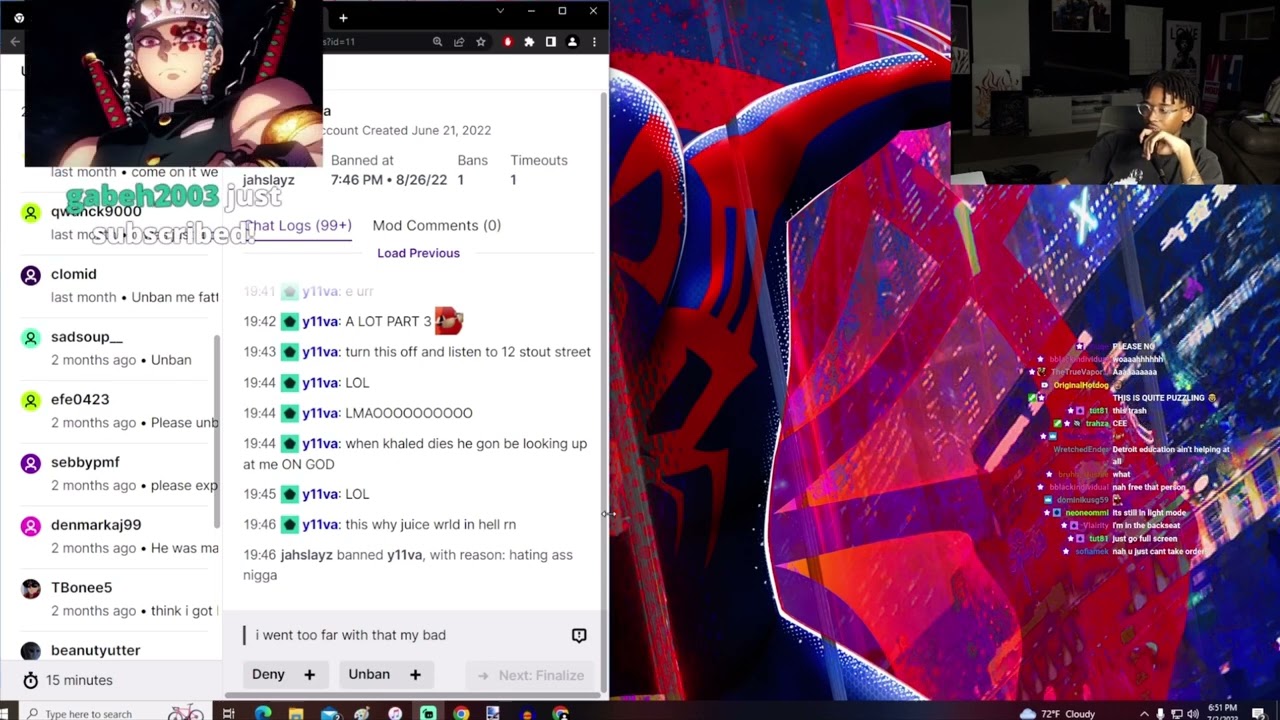Click Next: Finalize button

[531, 675]
